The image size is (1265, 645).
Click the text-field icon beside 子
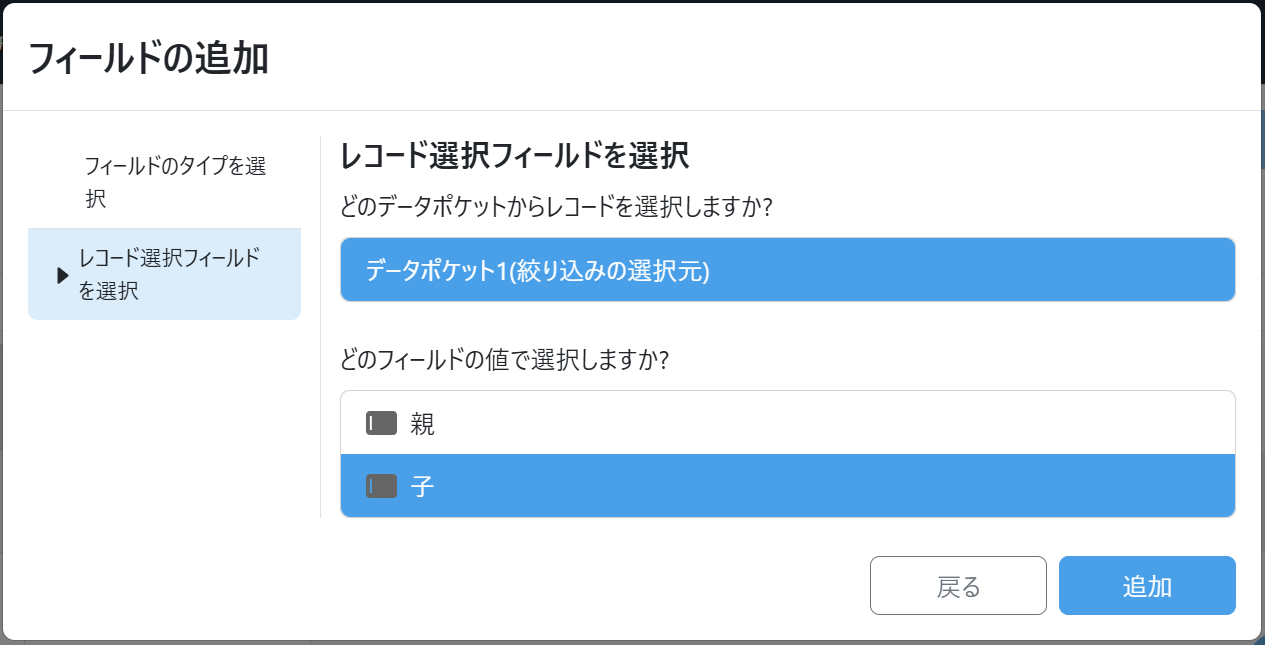click(381, 486)
